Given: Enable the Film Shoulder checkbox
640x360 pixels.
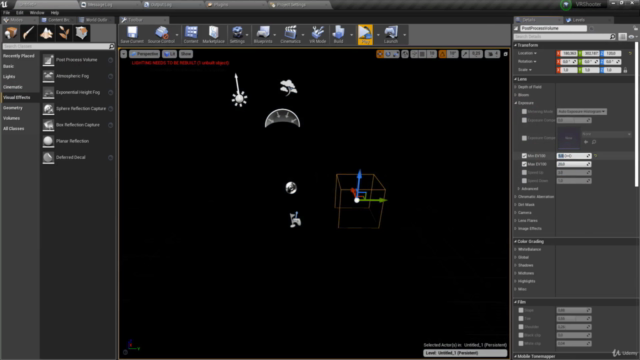Looking at the screenshot, I should pyautogui.click(x=521, y=327).
